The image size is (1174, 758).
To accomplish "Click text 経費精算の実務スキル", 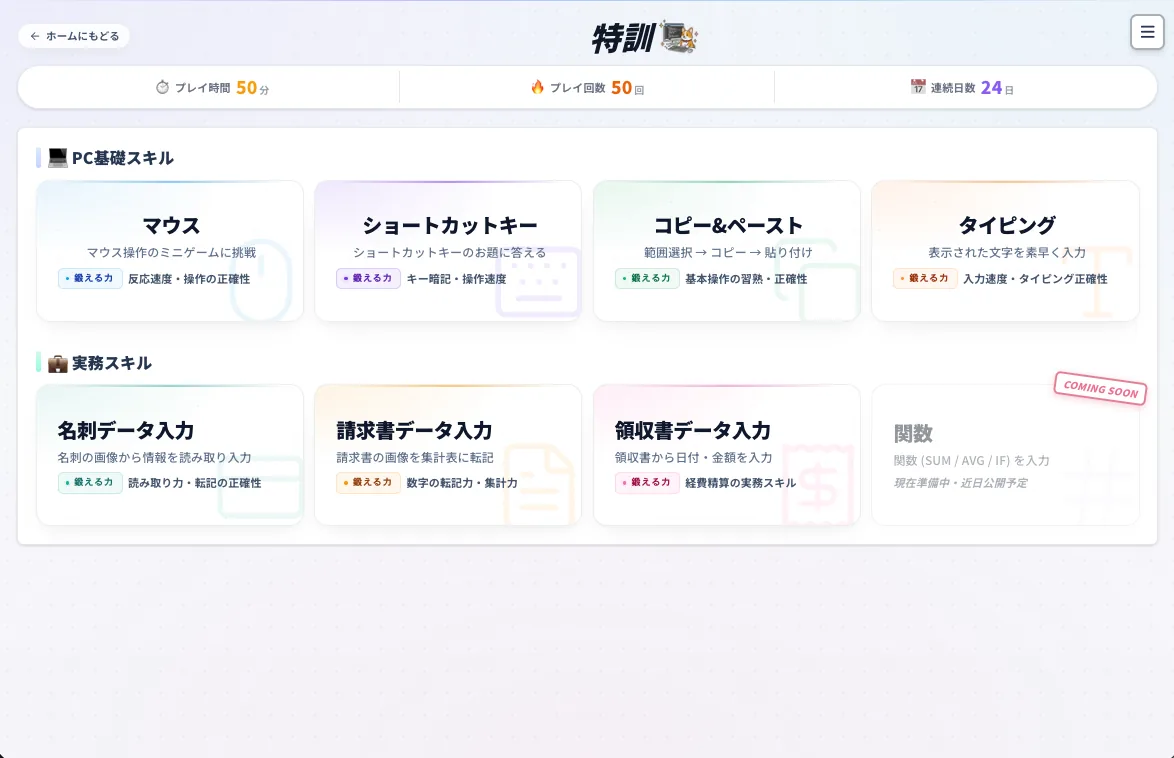I will pos(740,483).
